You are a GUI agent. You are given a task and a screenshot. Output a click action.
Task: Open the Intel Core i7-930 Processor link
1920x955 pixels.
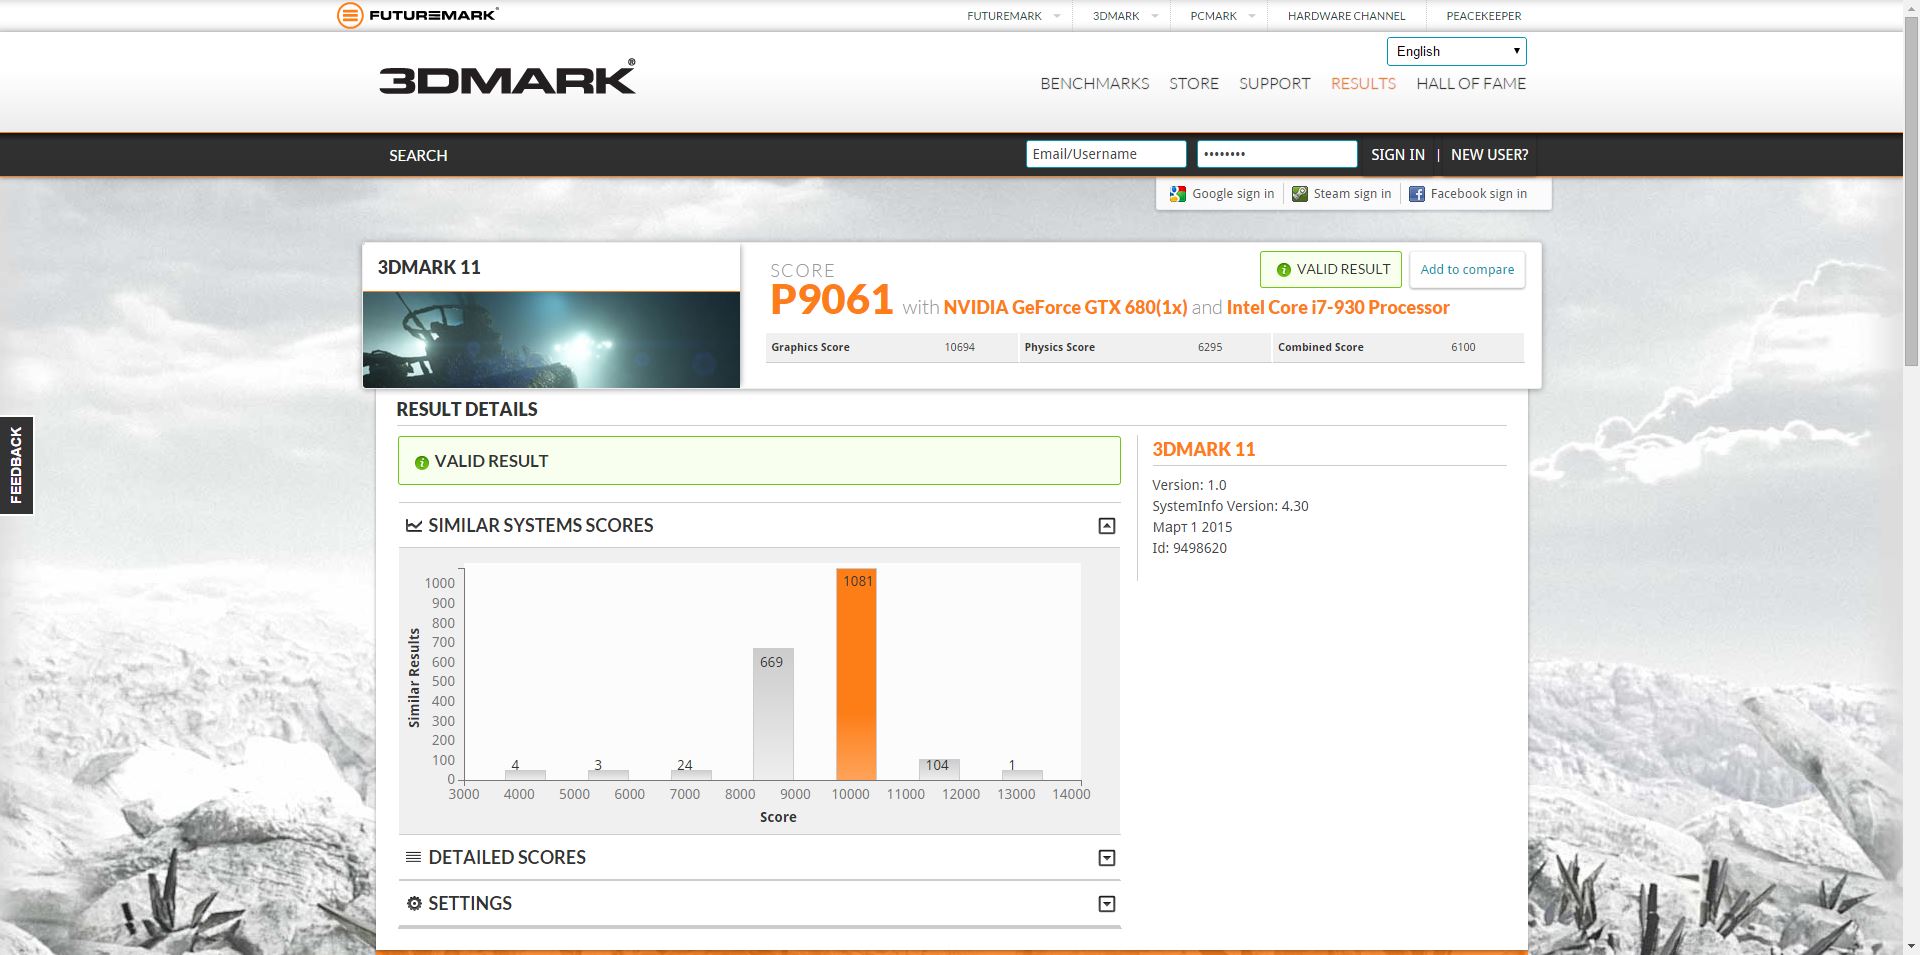point(1338,308)
